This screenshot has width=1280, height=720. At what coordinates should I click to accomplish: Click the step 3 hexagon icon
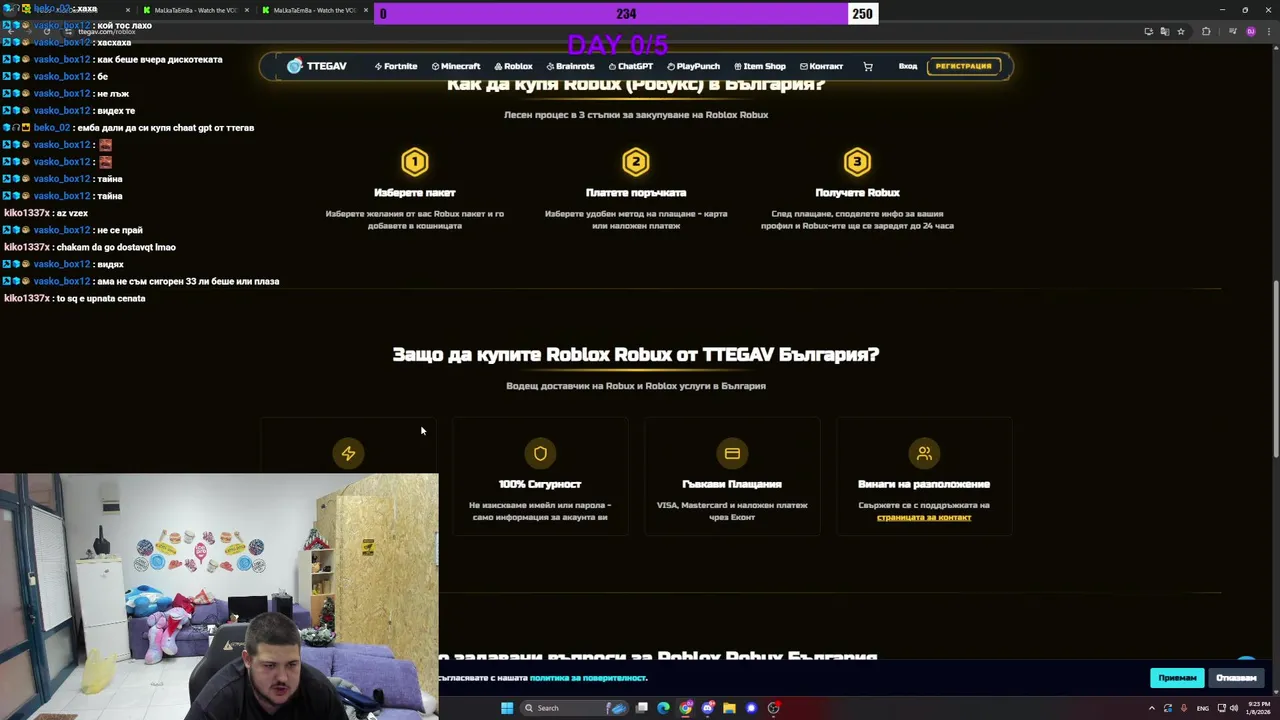pos(857,161)
